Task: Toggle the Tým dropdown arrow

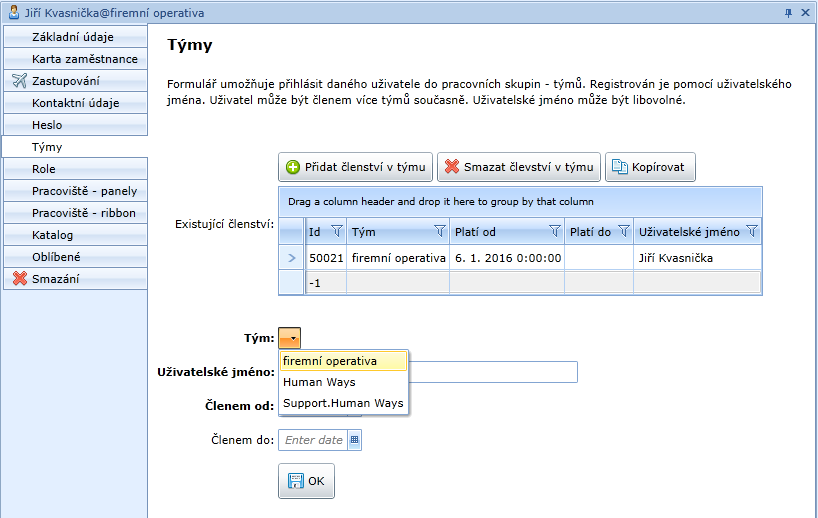Action: coord(289,339)
